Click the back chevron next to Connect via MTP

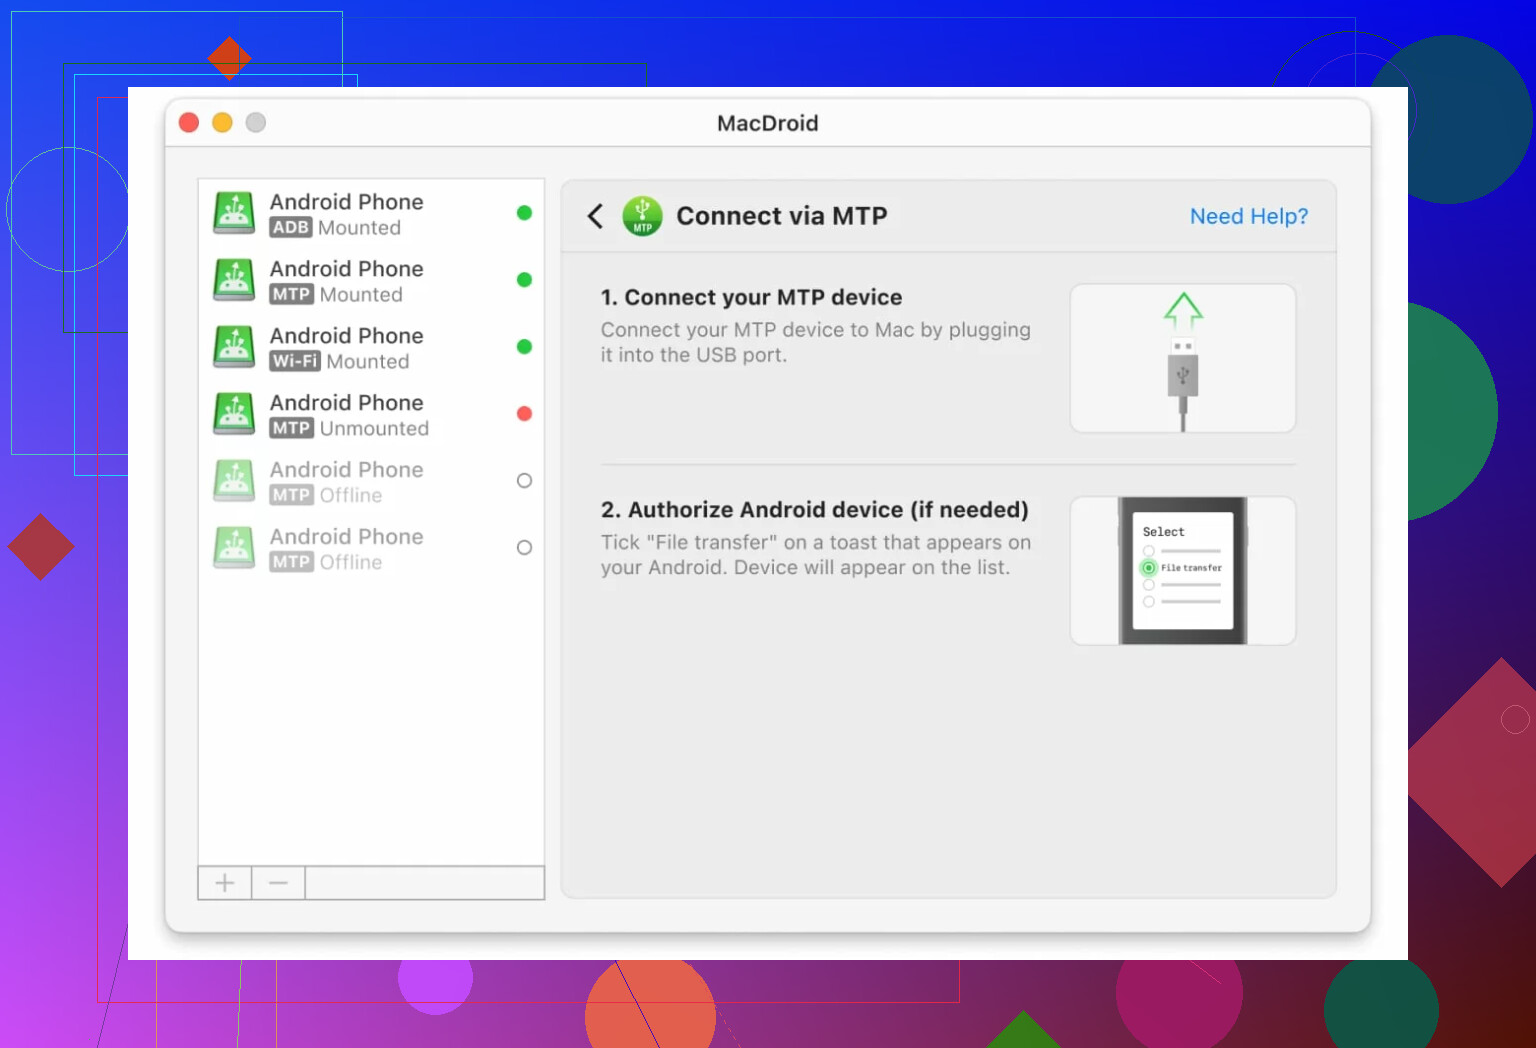tap(595, 216)
